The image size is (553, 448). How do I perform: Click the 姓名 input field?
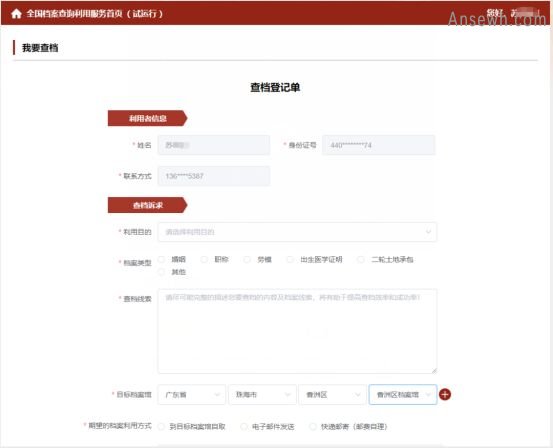(214, 145)
